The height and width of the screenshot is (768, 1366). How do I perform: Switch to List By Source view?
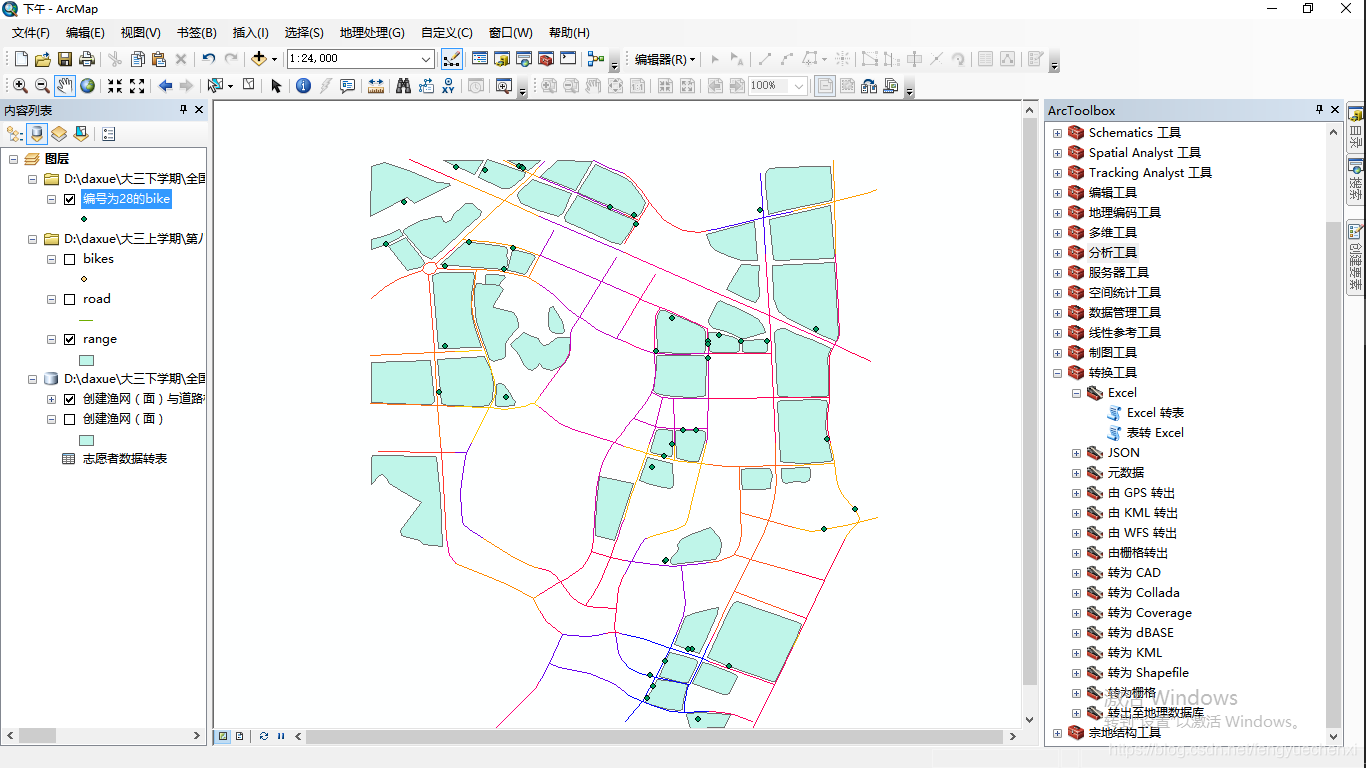[x=37, y=133]
